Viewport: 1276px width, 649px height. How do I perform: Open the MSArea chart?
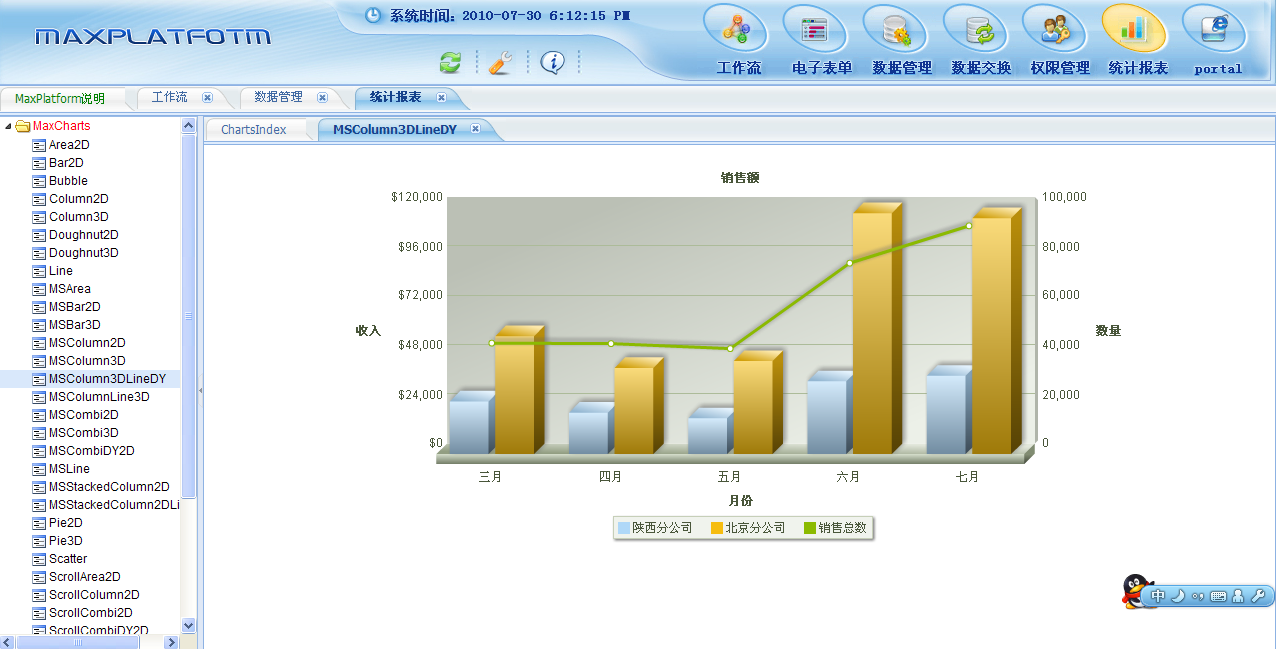click(70, 289)
